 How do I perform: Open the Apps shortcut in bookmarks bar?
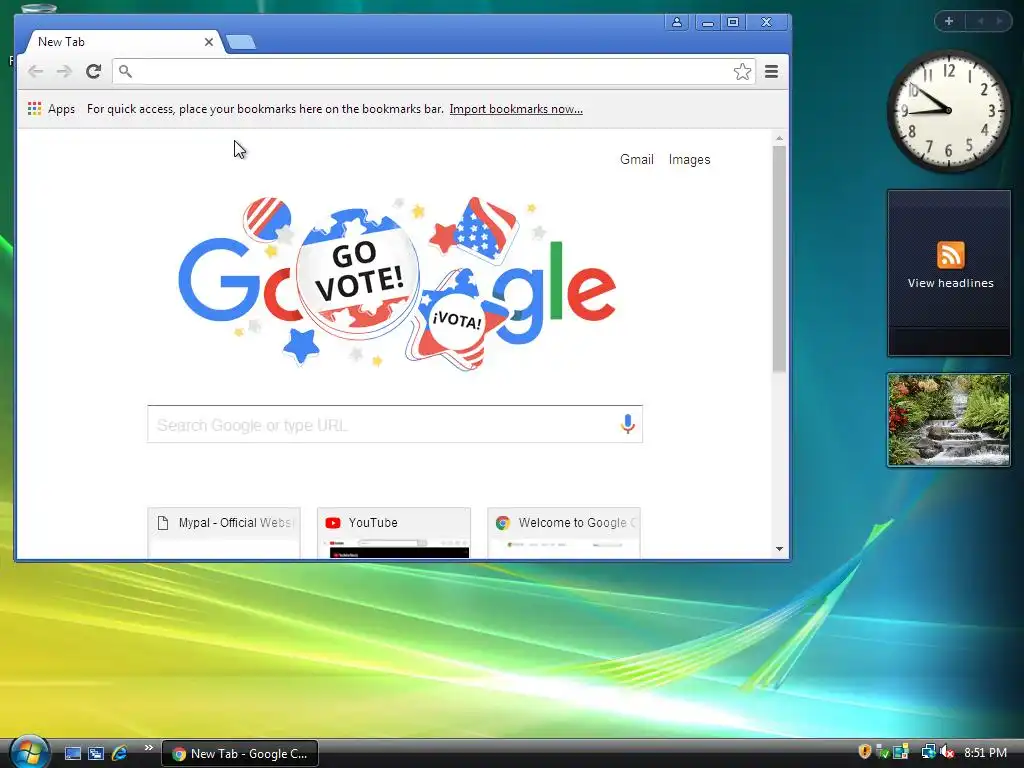click(x=52, y=109)
